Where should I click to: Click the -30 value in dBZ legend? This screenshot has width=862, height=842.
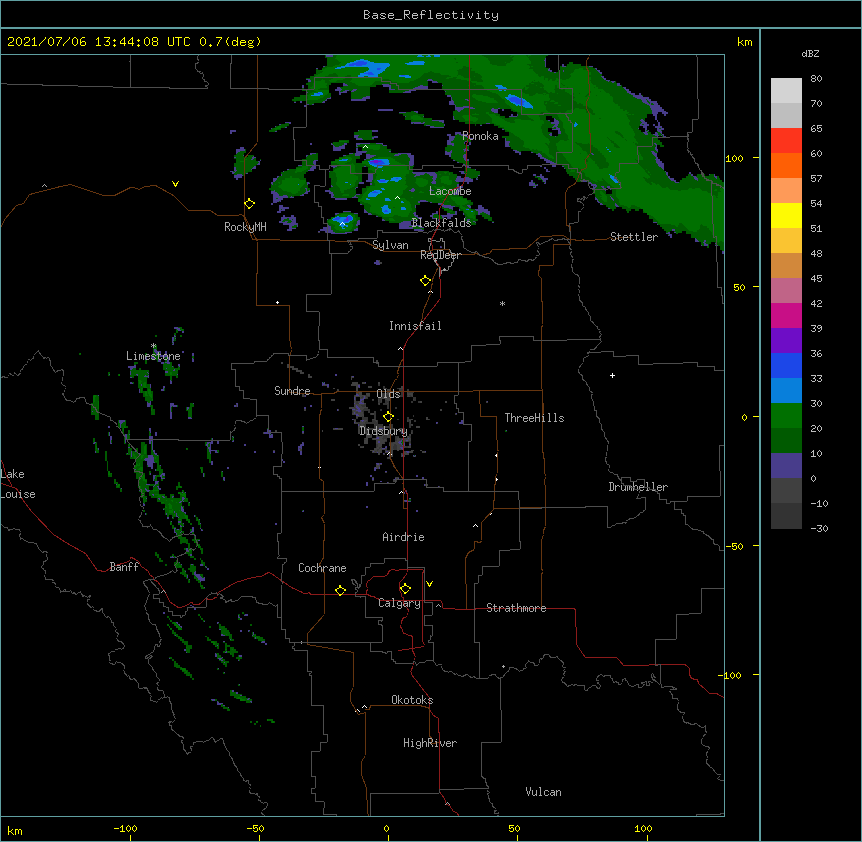(819, 528)
